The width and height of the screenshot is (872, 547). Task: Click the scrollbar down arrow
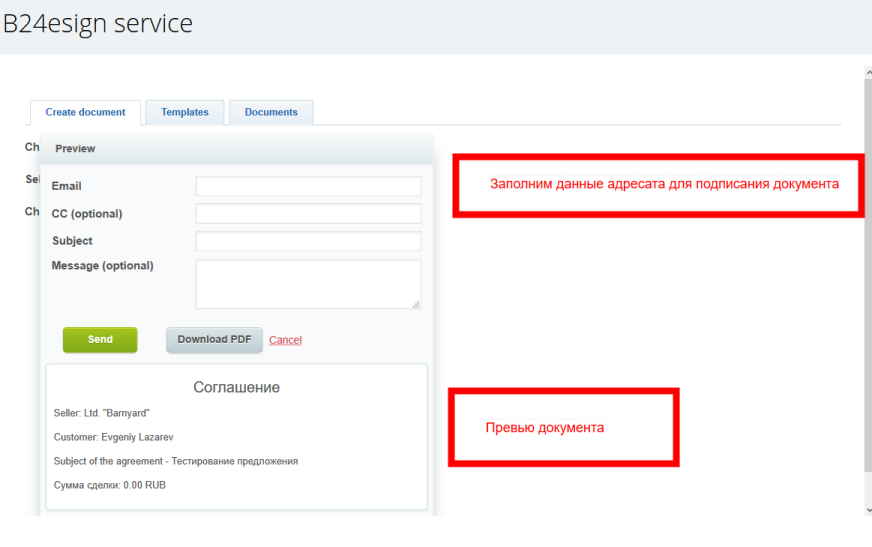click(867, 510)
